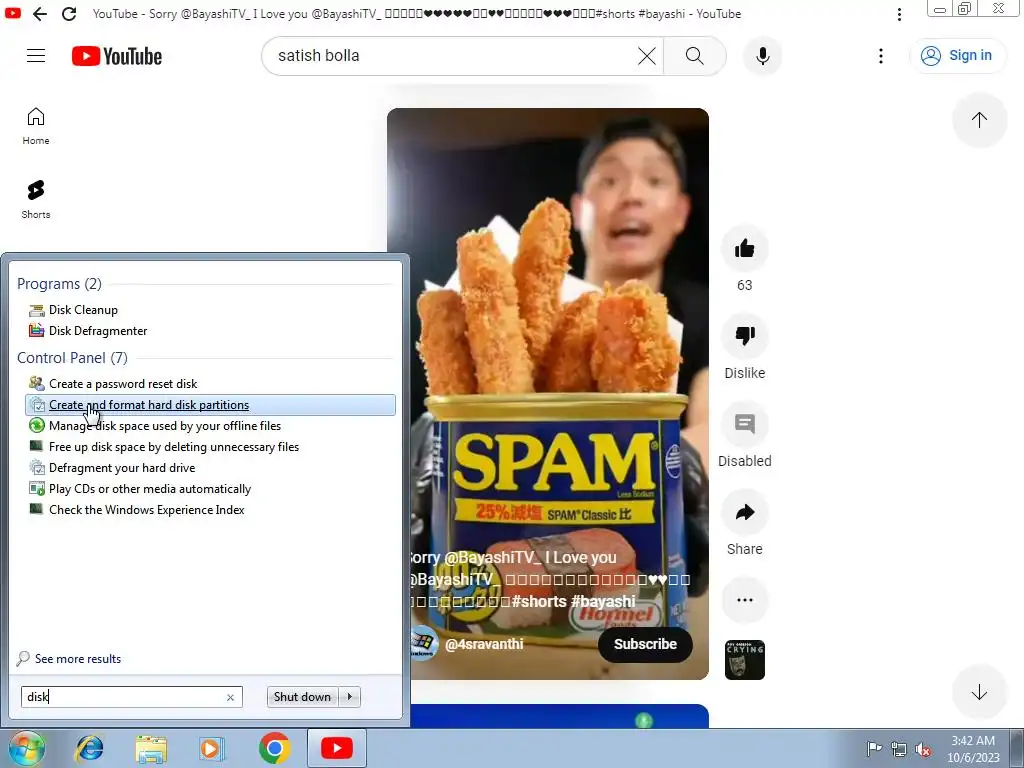Image resolution: width=1024 pixels, height=768 pixels.
Task: Click the Disabled comments icon
Action: tap(744, 424)
